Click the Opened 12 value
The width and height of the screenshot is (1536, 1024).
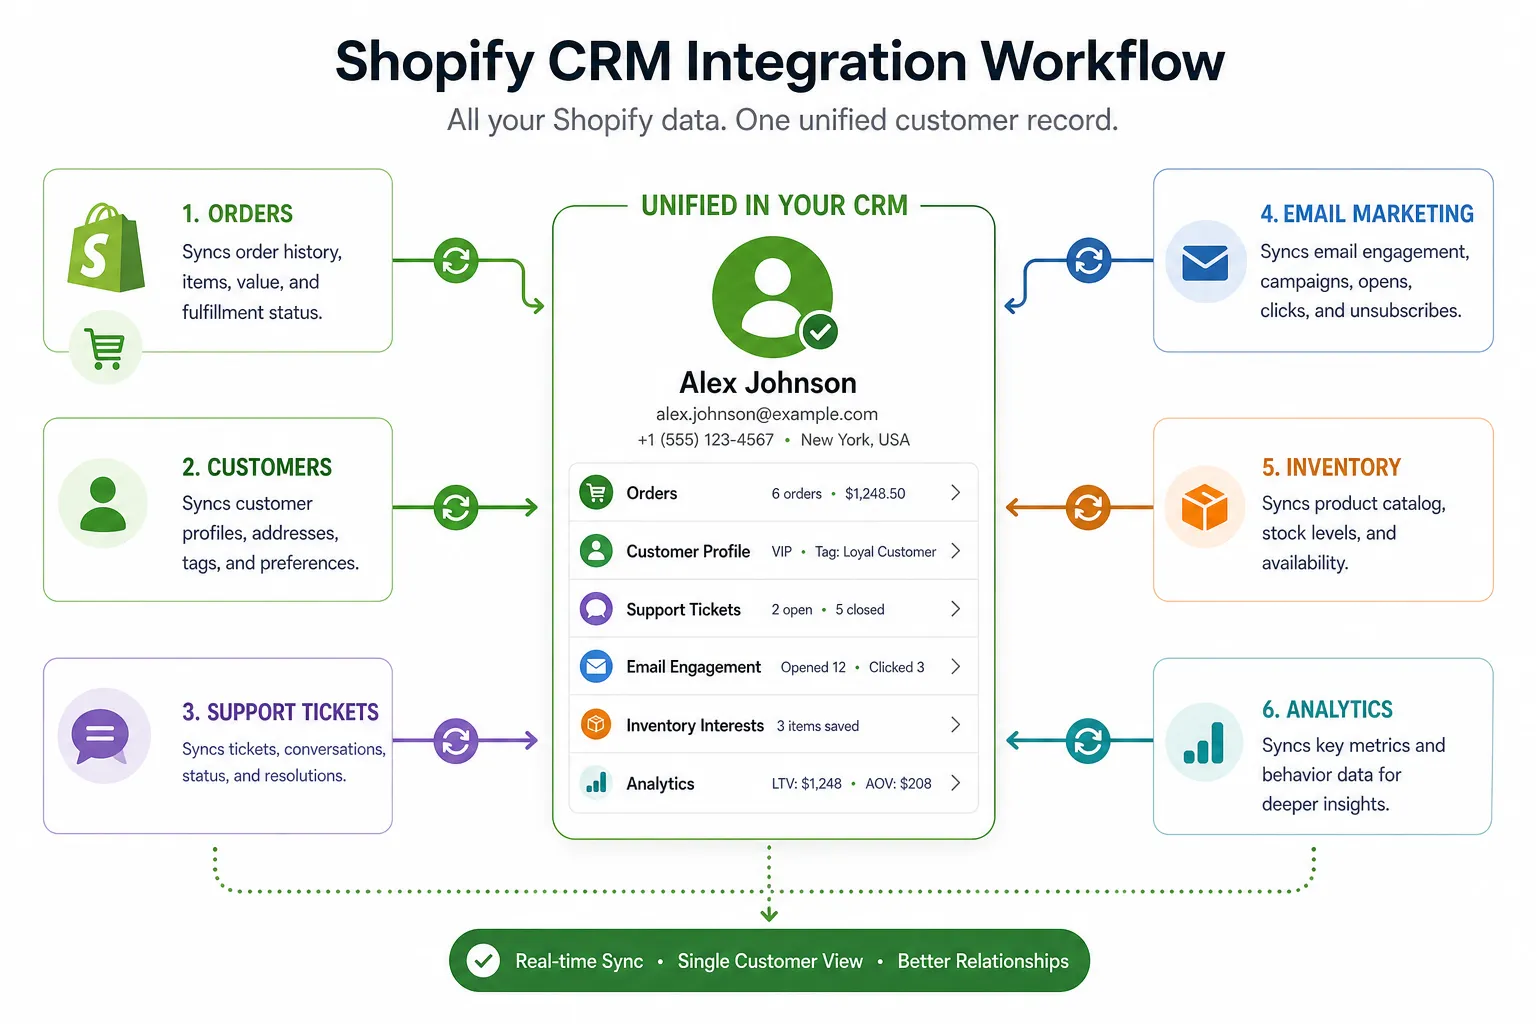pos(813,668)
